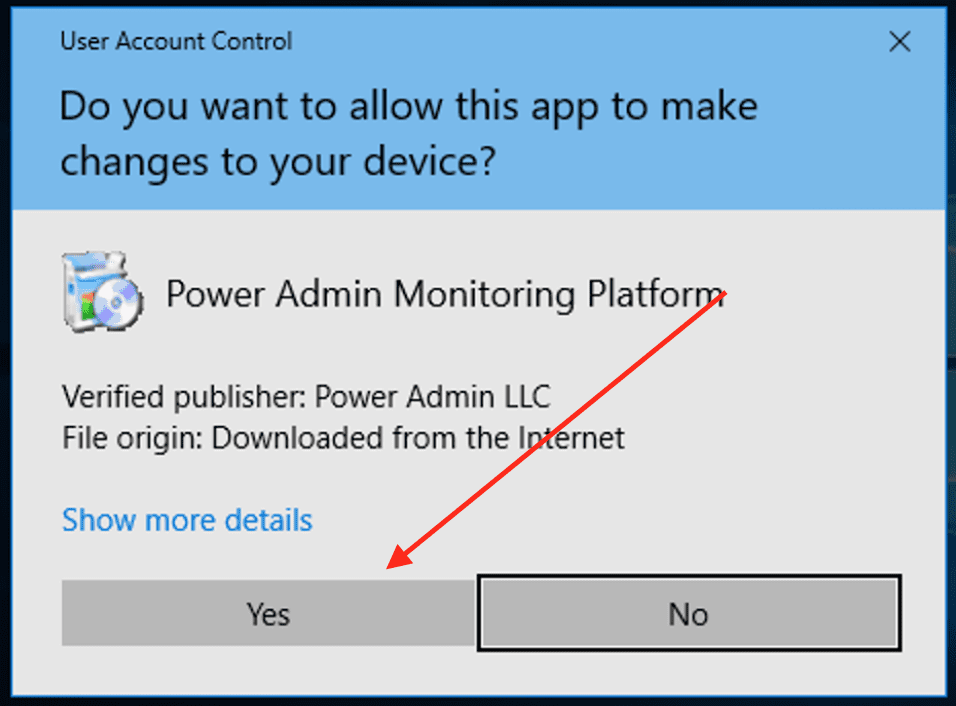Click the File origin label
This screenshot has width=956, height=706.
tap(132, 438)
